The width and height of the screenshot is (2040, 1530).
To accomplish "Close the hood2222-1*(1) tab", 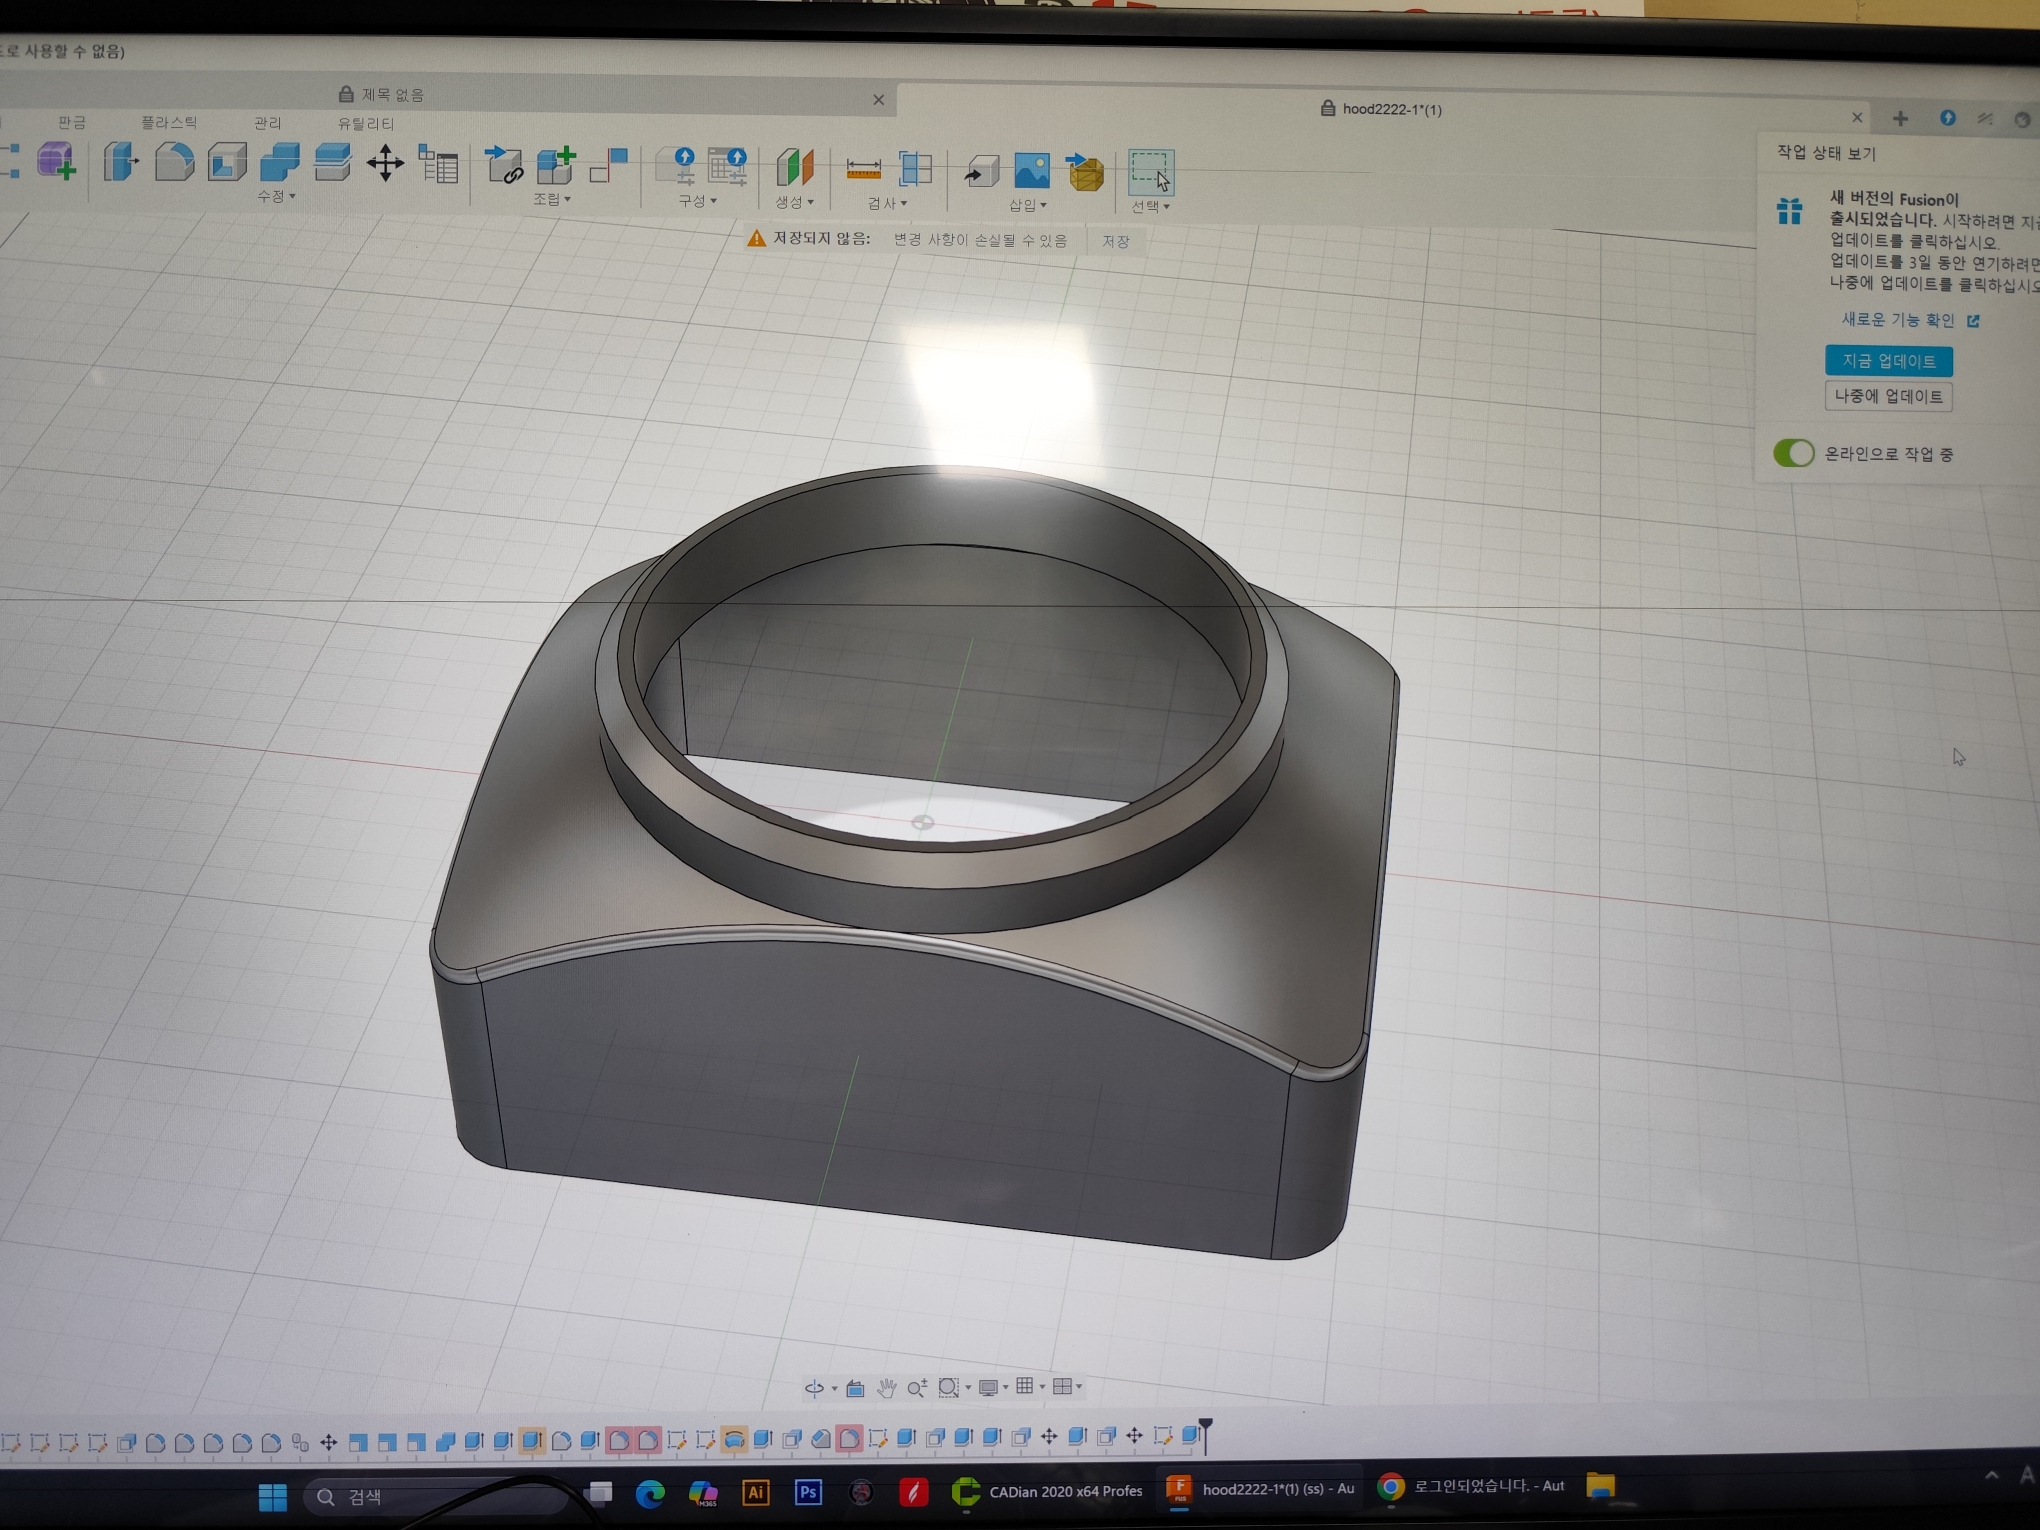I will [x=1857, y=117].
